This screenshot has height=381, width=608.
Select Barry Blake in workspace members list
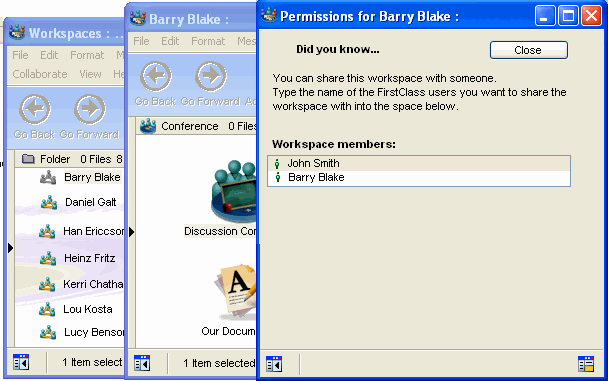coord(419,178)
